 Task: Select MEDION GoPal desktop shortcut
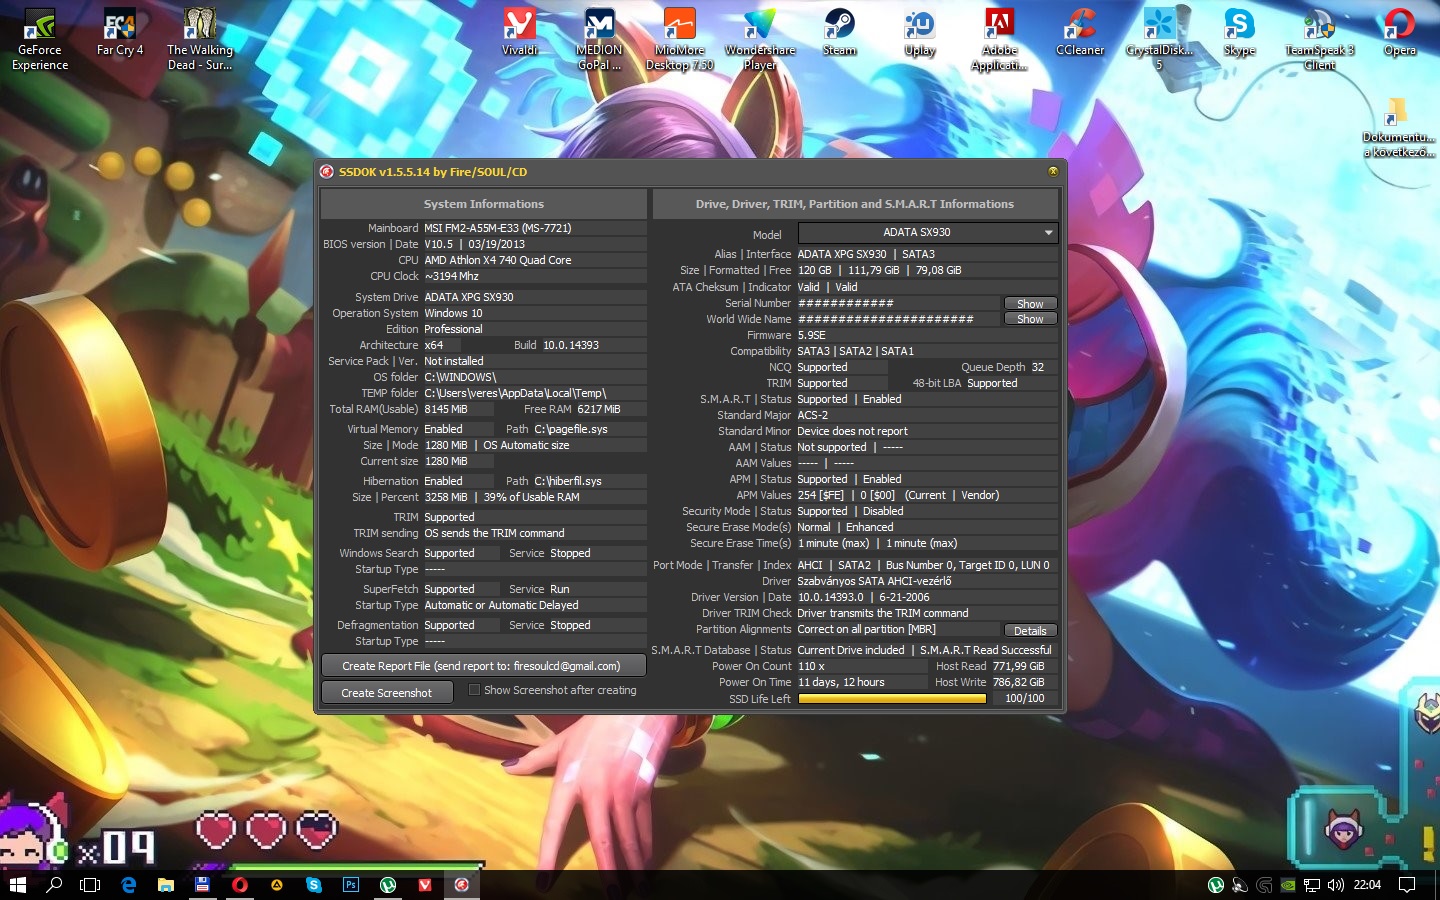(599, 40)
